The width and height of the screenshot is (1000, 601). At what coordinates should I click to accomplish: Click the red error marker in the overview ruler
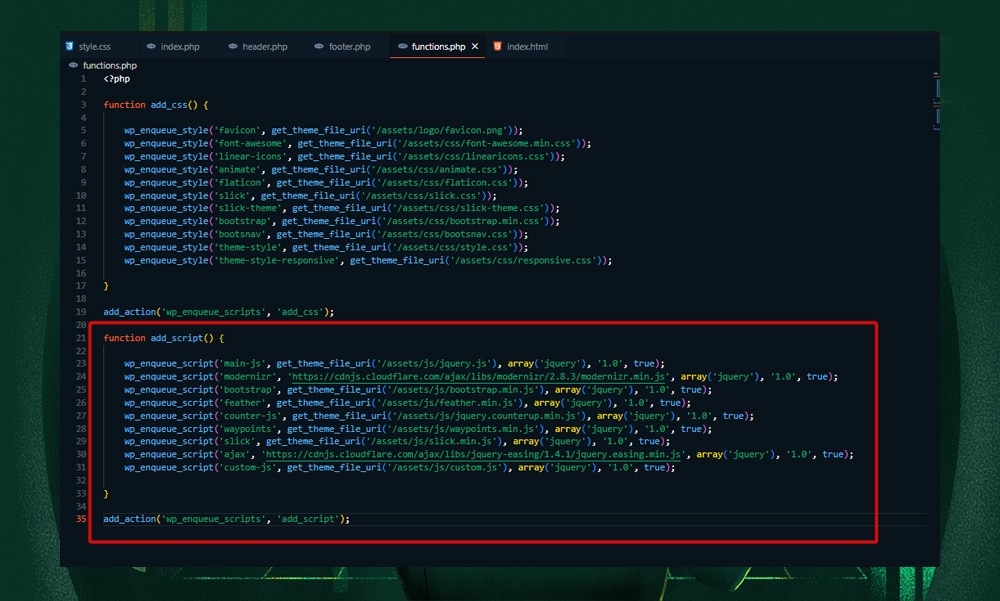click(937, 76)
